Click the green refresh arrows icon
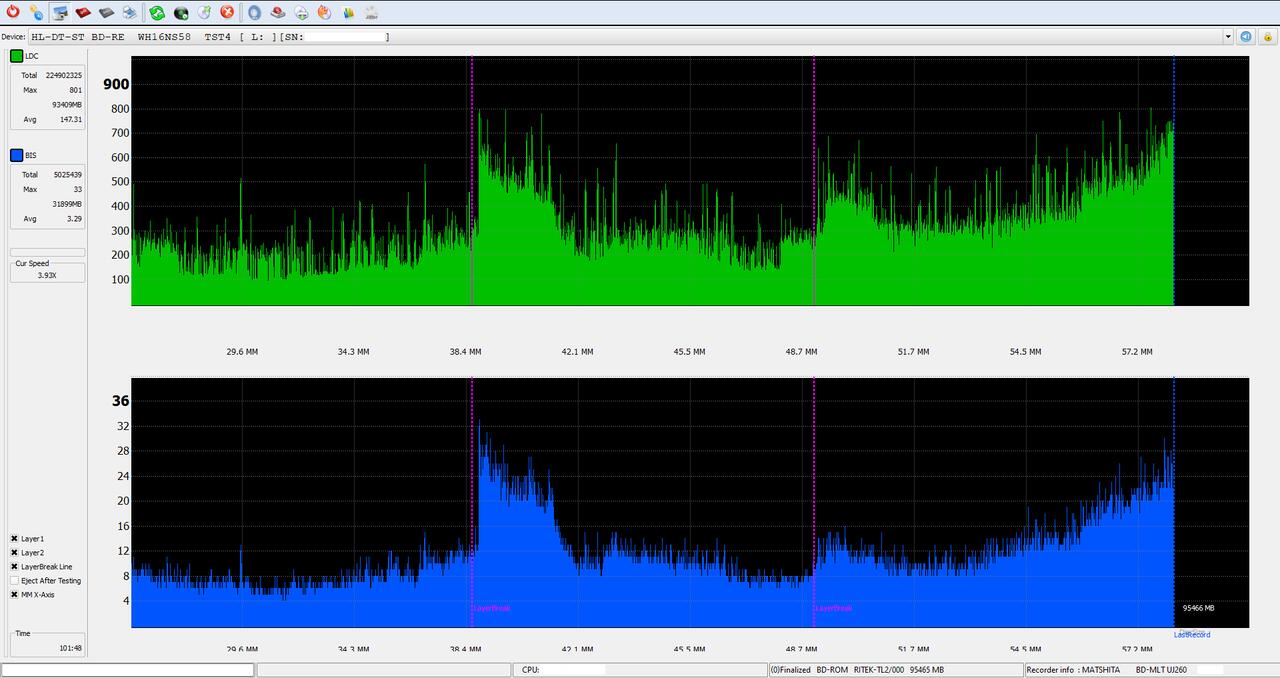The width and height of the screenshot is (1280, 678). [157, 12]
